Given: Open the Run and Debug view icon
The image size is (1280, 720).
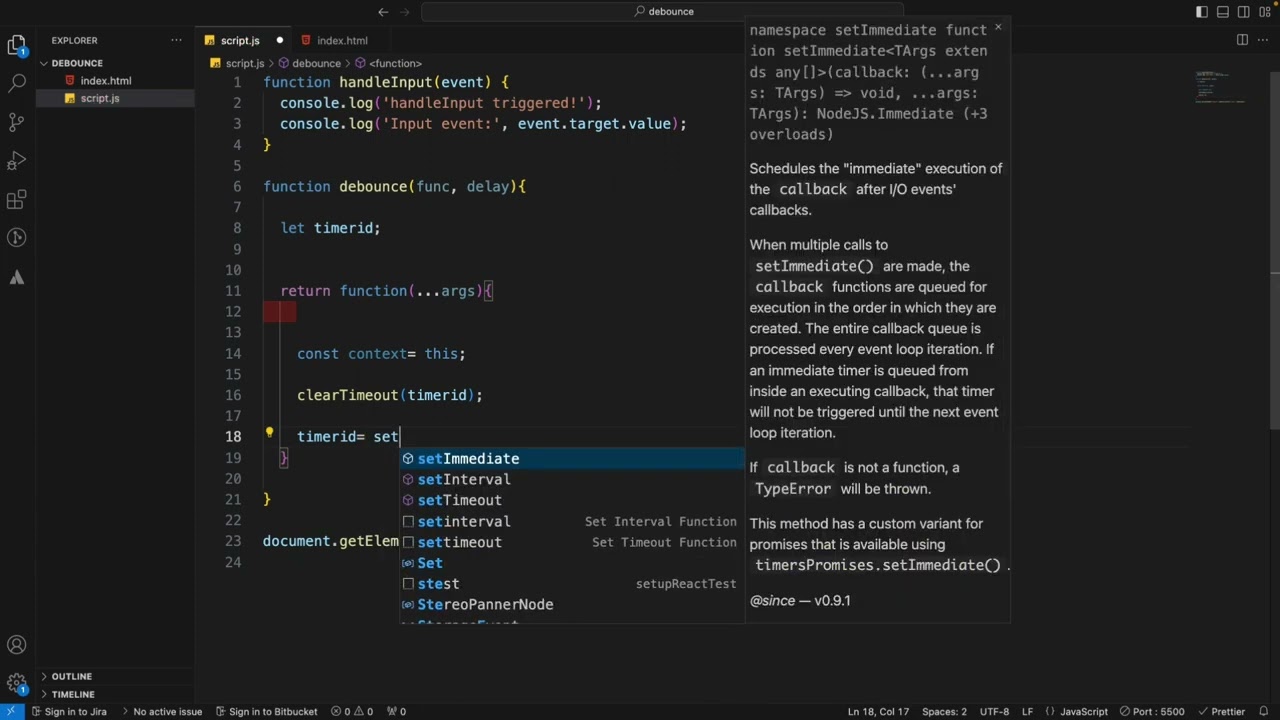Looking at the screenshot, I should 17,161.
